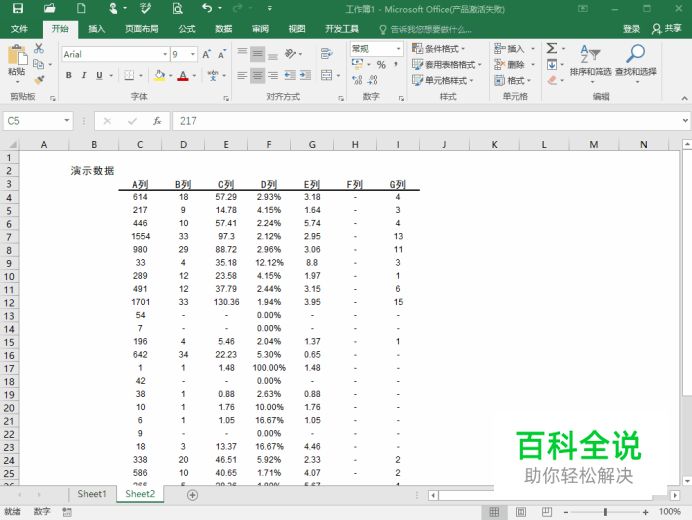
Task: Click the orientation text-angle icon
Action: click(x=290, y=54)
